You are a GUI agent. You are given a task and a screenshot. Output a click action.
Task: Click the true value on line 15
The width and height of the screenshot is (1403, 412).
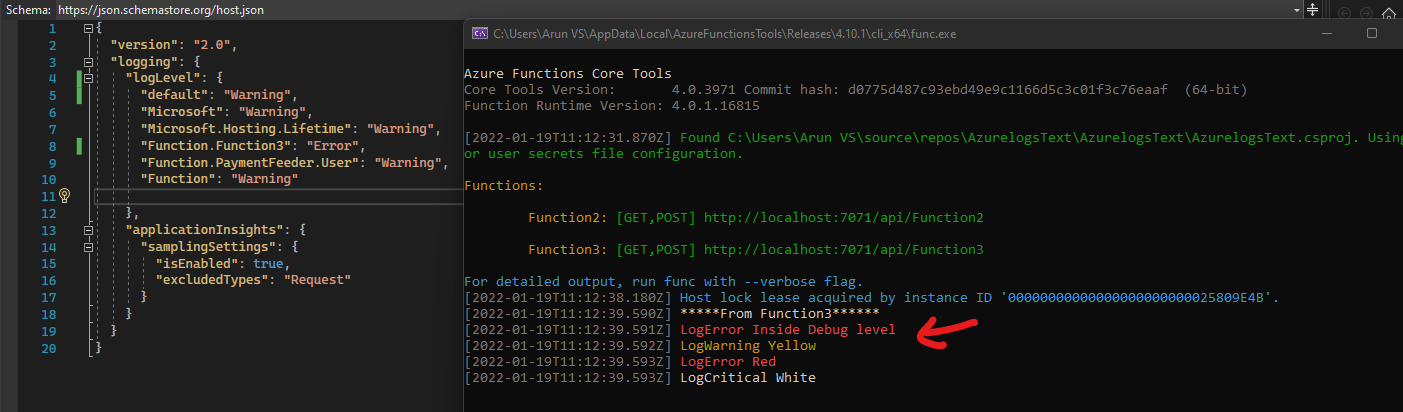[270, 264]
